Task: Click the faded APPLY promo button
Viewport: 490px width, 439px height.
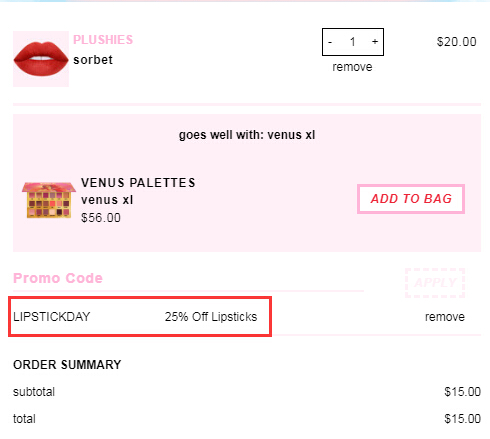Action: (435, 283)
